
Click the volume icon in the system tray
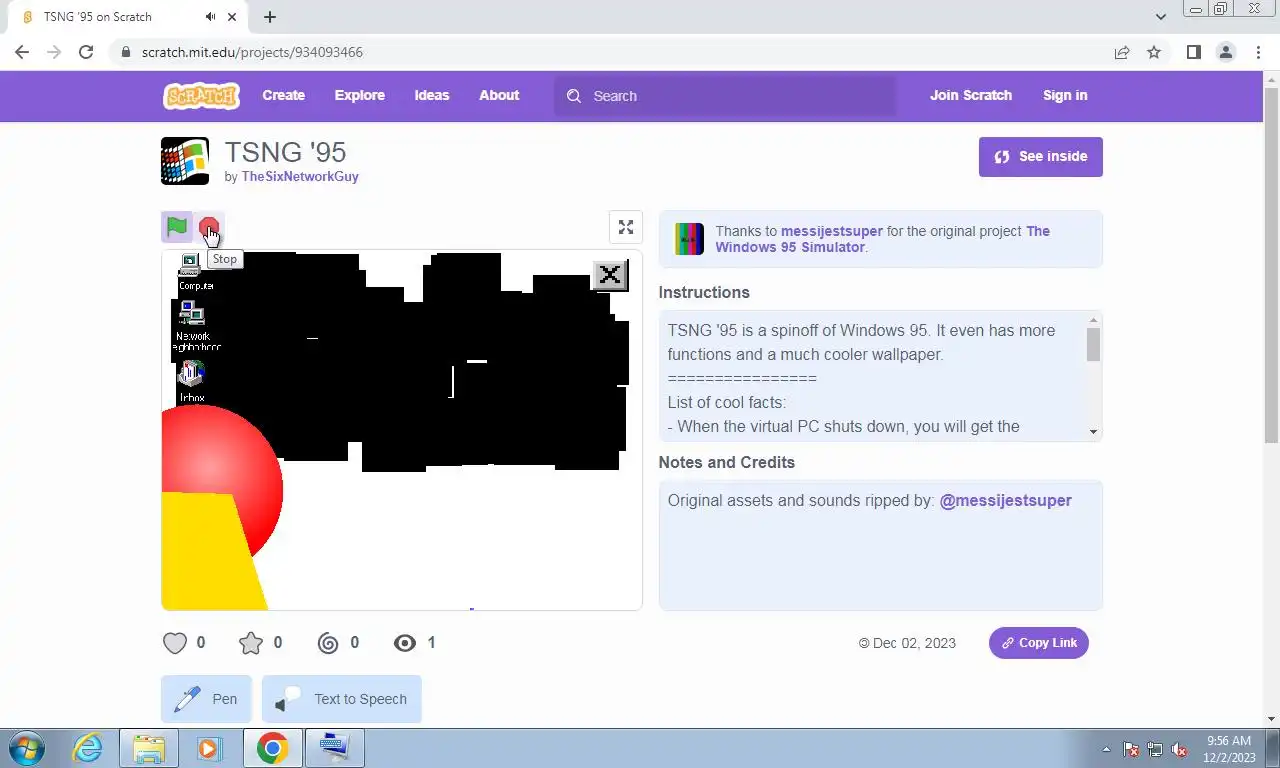point(1179,749)
